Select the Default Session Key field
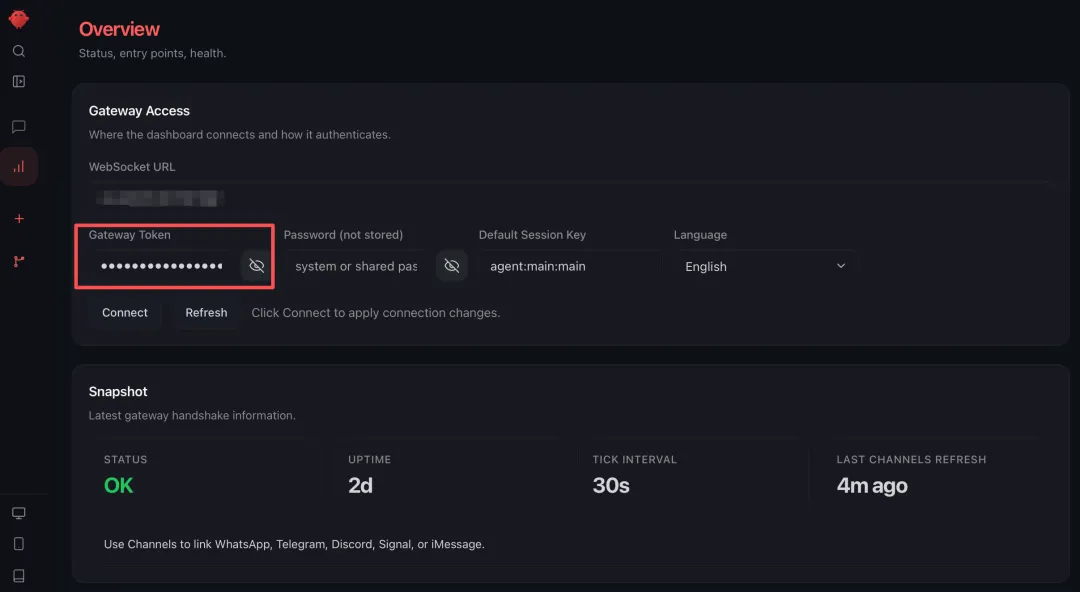The width and height of the screenshot is (1080, 592). [570, 266]
